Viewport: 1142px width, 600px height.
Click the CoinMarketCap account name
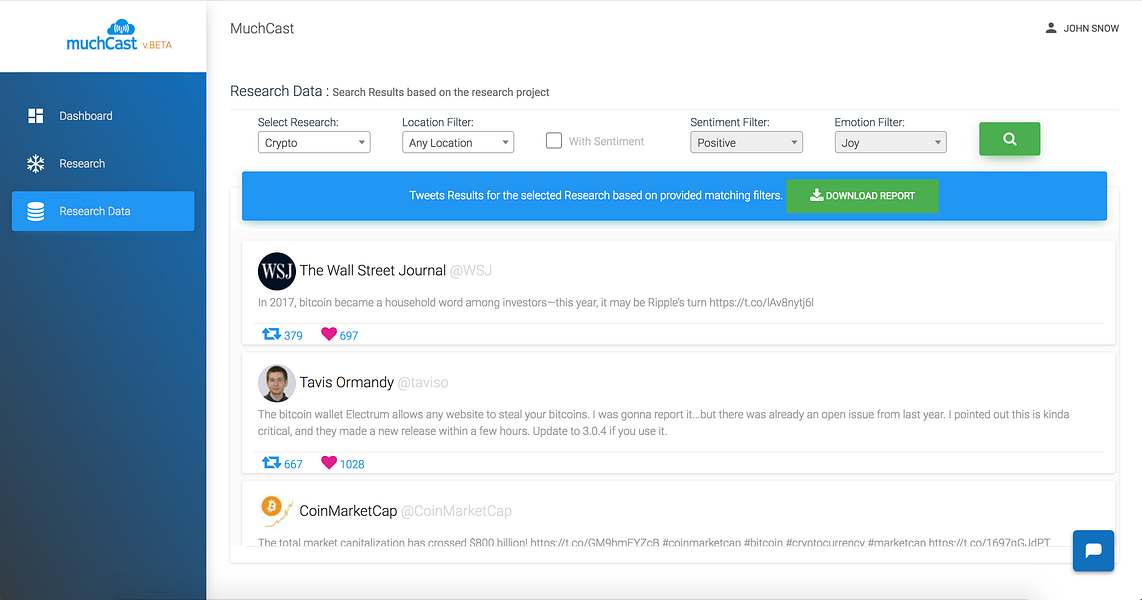pos(348,511)
